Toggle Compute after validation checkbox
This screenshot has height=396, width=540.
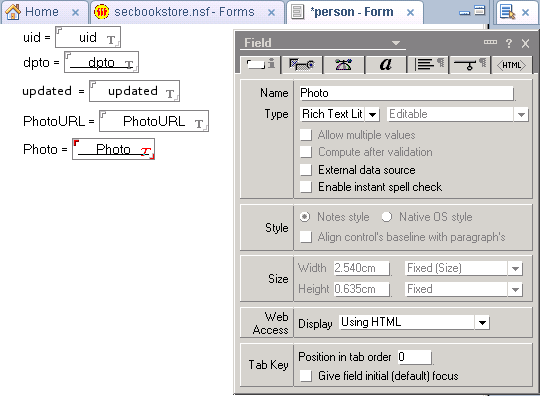306,152
